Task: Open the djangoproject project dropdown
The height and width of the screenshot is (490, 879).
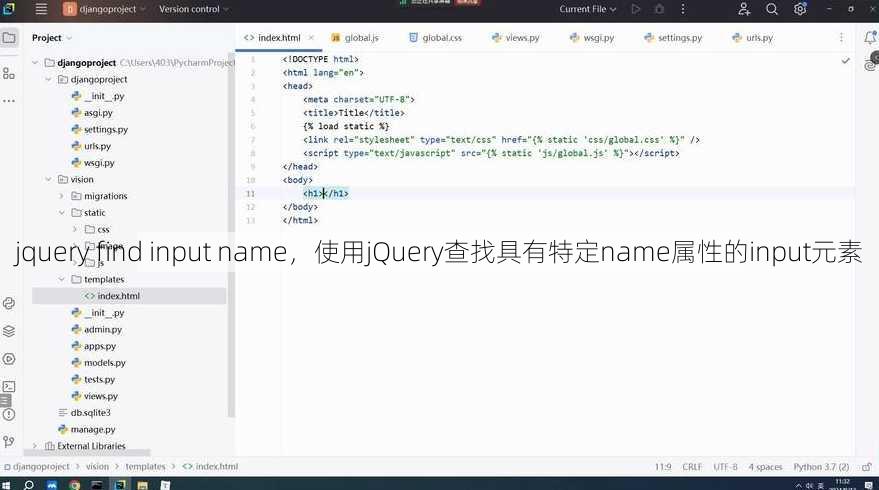Action: 104,9
